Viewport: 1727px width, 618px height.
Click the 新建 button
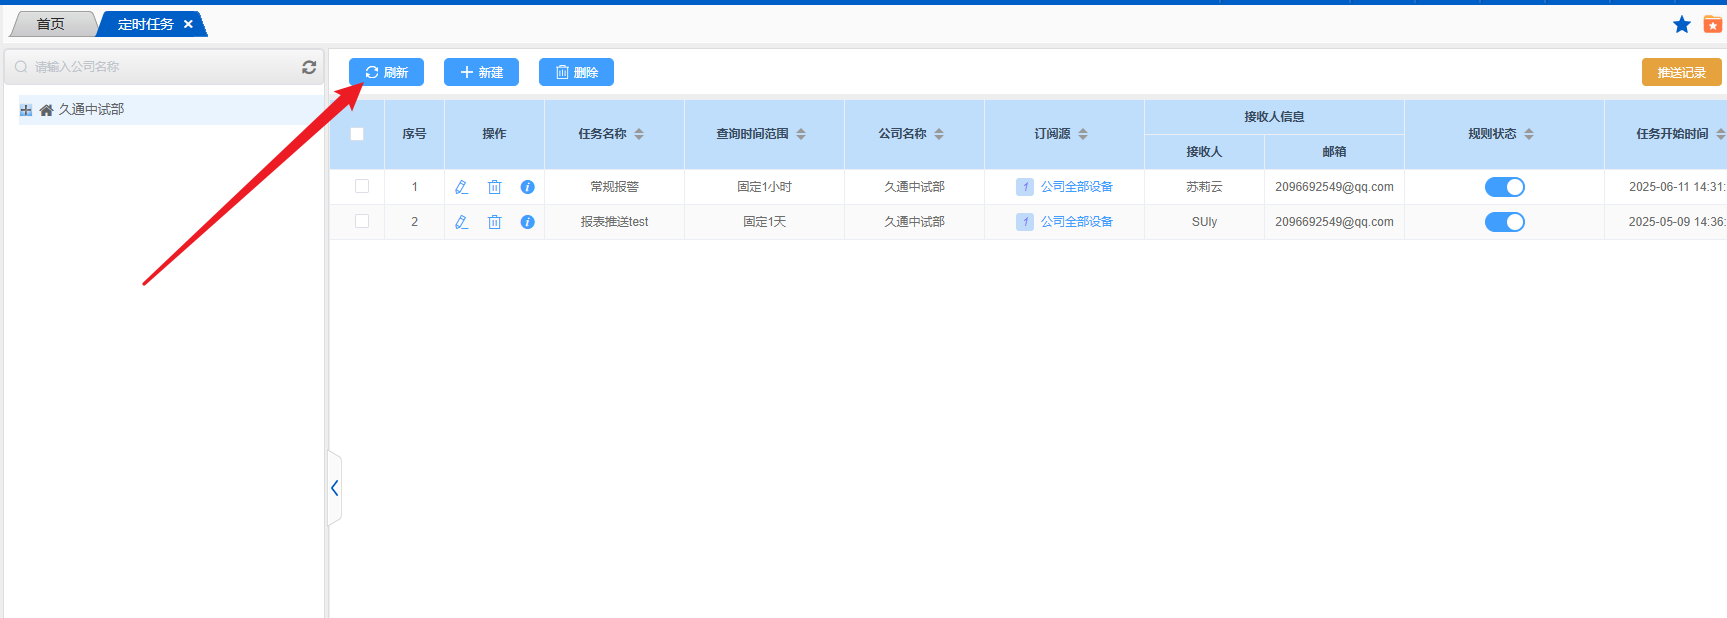tap(481, 72)
